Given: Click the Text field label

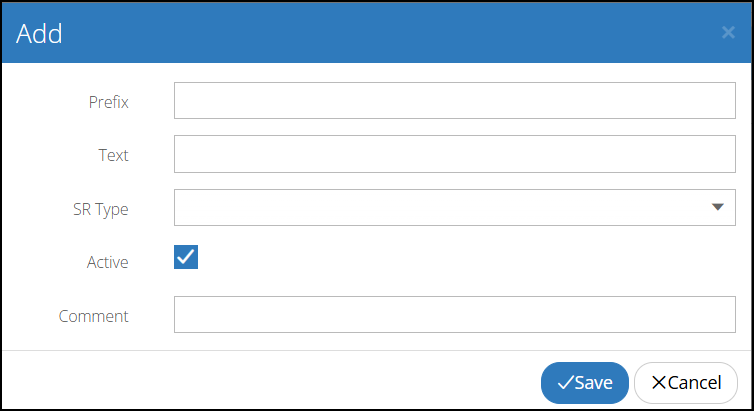Looking at the screenshot, I should point(113,155).
